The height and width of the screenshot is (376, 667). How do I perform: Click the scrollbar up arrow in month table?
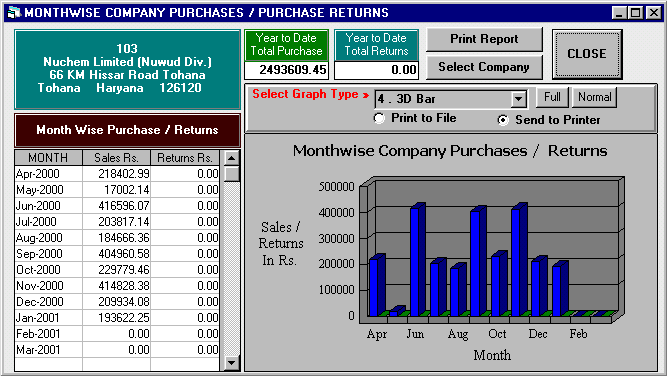231,158
